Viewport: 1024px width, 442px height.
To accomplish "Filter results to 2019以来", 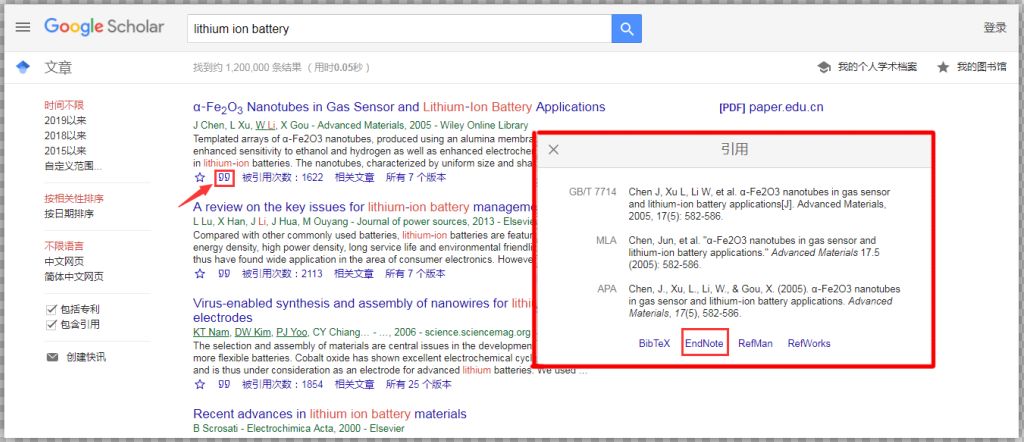I will 65,120.
